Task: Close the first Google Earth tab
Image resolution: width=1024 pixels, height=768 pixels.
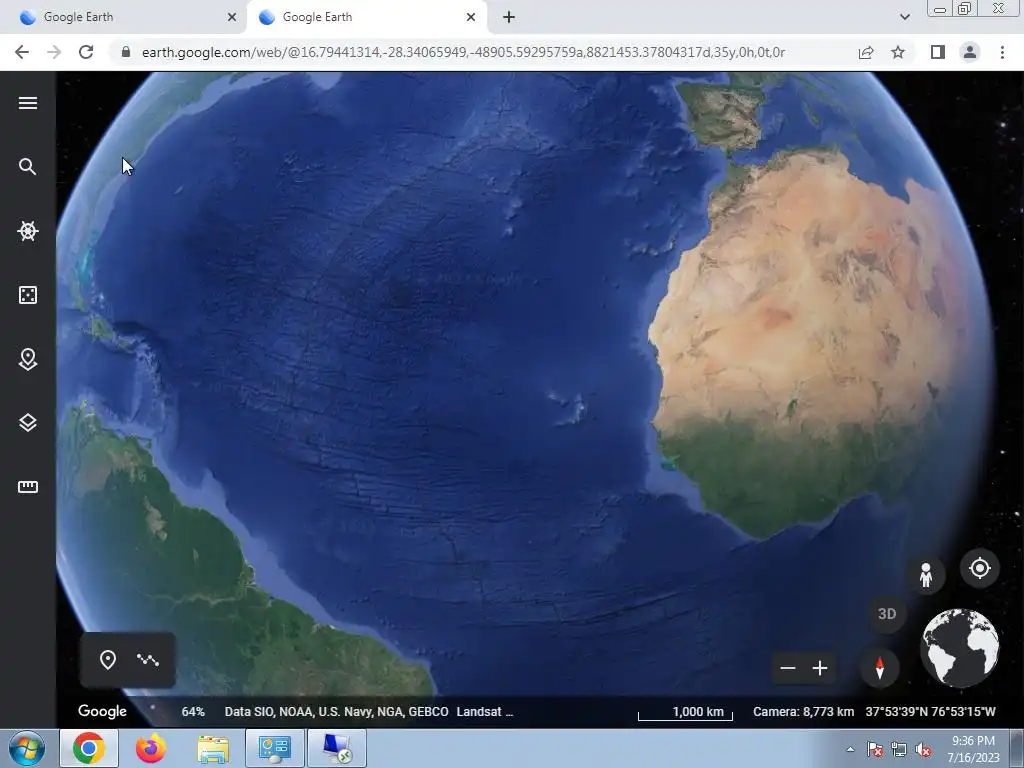Action: point(232,17)
